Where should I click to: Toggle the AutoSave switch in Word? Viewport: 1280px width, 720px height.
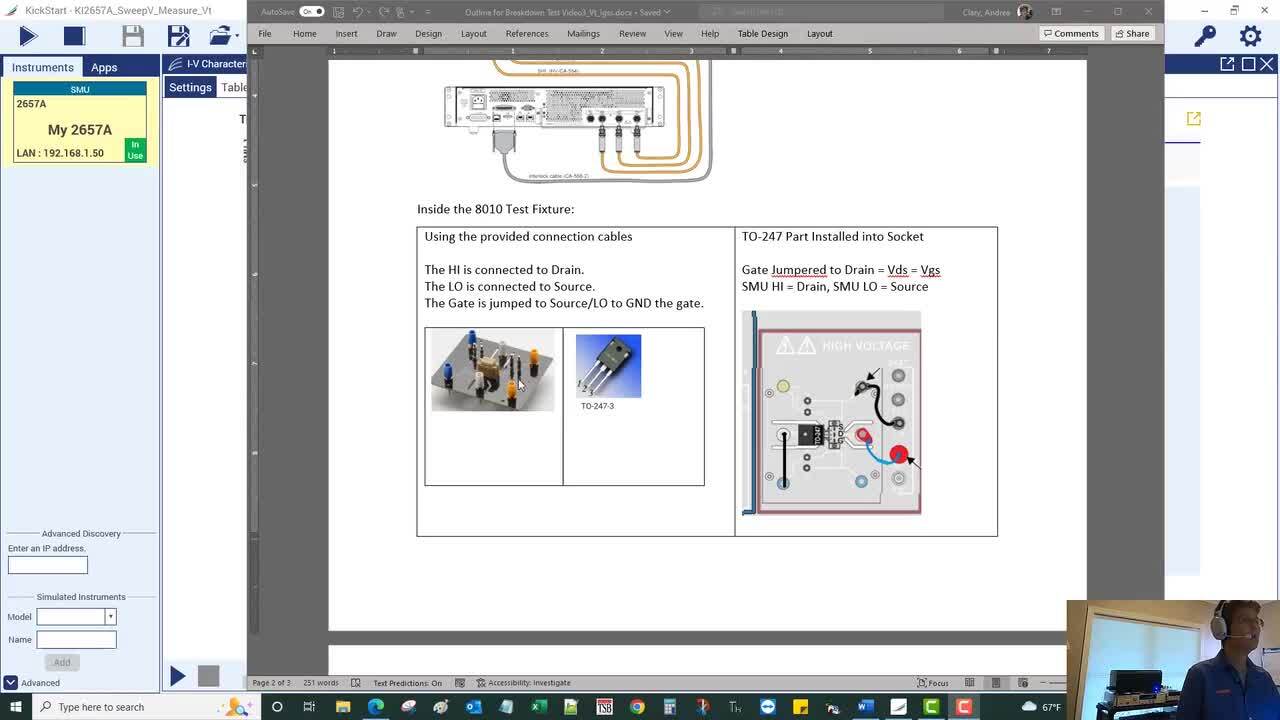311,12
